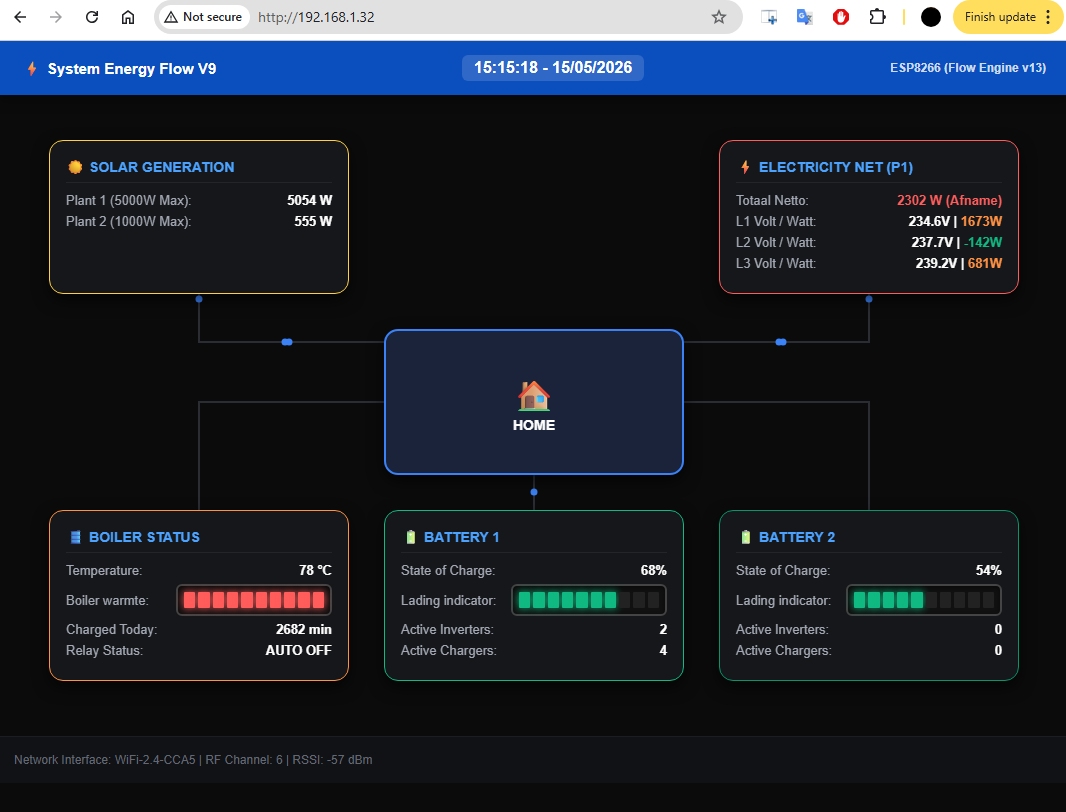Open the Extensions puzzle icon
Screen dimensions: 1066x812
coord(878,17)
